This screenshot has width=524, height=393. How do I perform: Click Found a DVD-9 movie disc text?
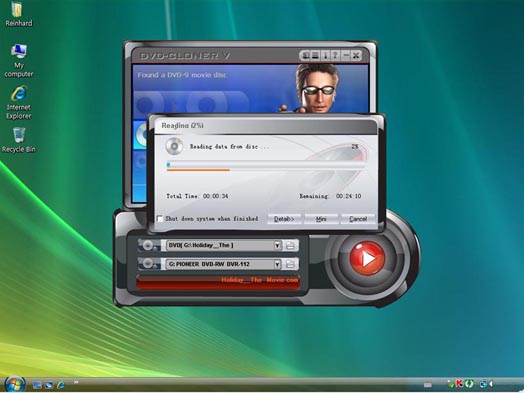[x=182, y=75]
